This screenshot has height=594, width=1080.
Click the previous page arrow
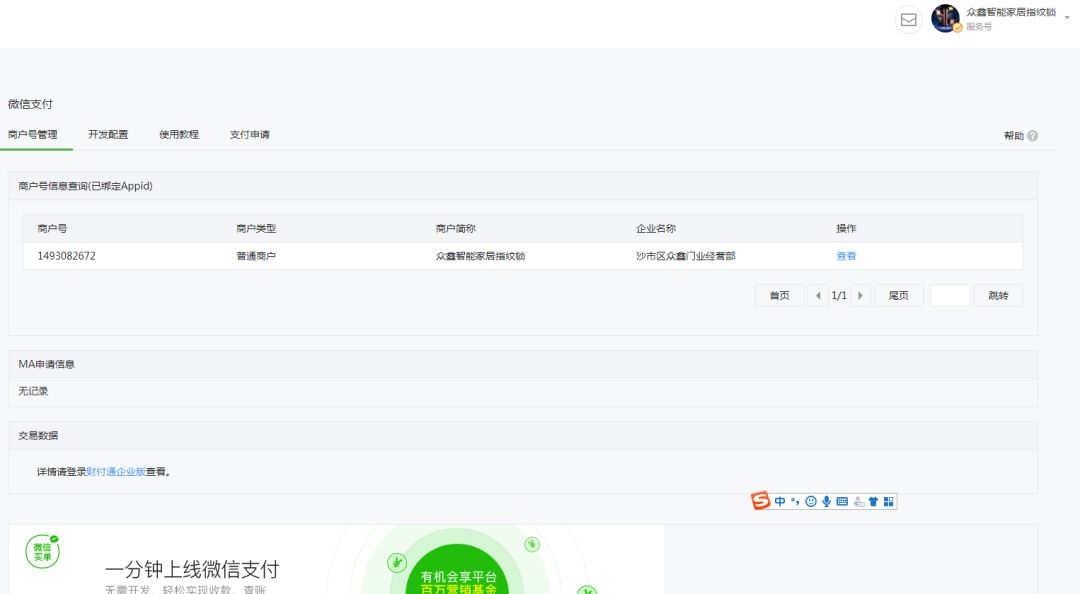(818, 296)
